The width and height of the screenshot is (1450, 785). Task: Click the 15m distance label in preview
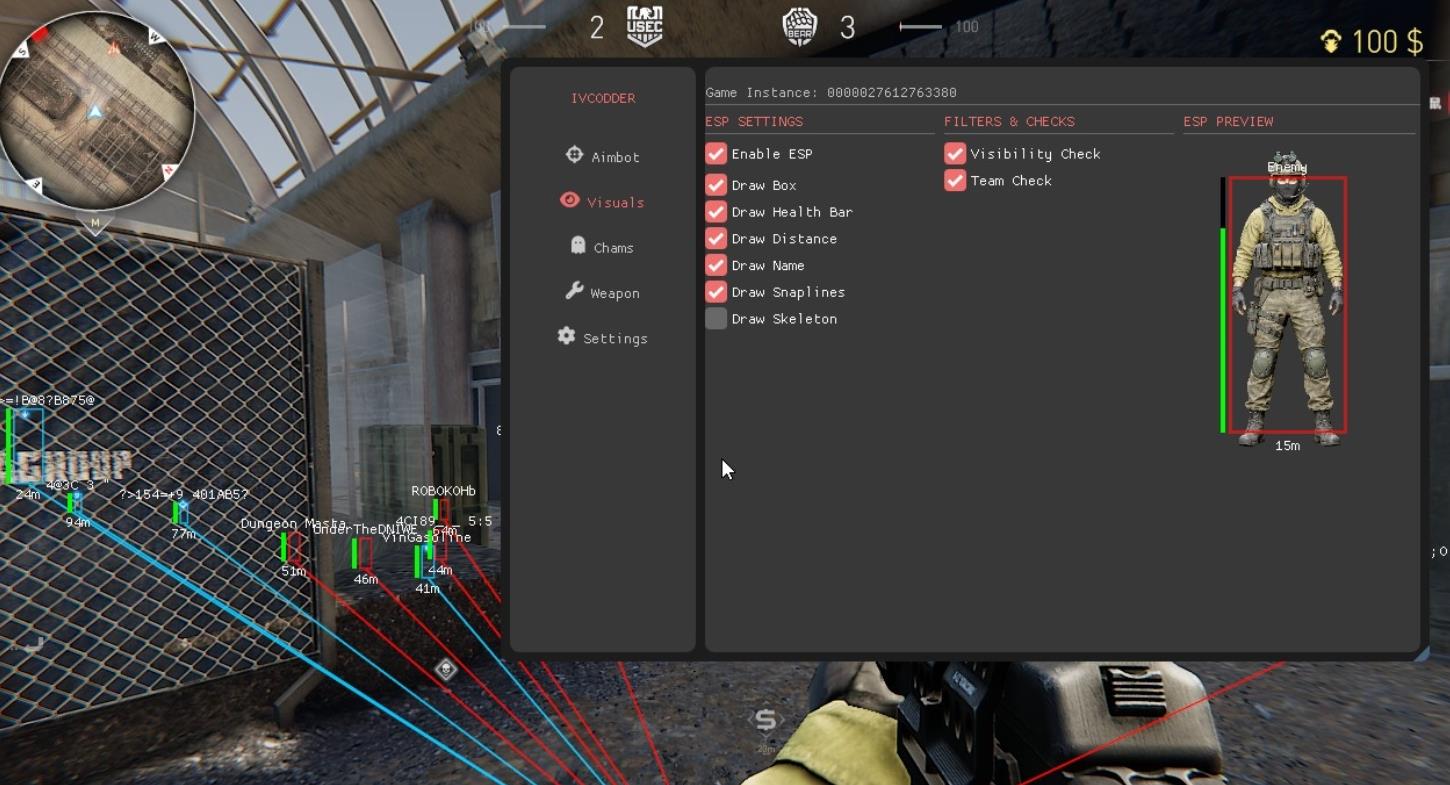coord(1288,446)
